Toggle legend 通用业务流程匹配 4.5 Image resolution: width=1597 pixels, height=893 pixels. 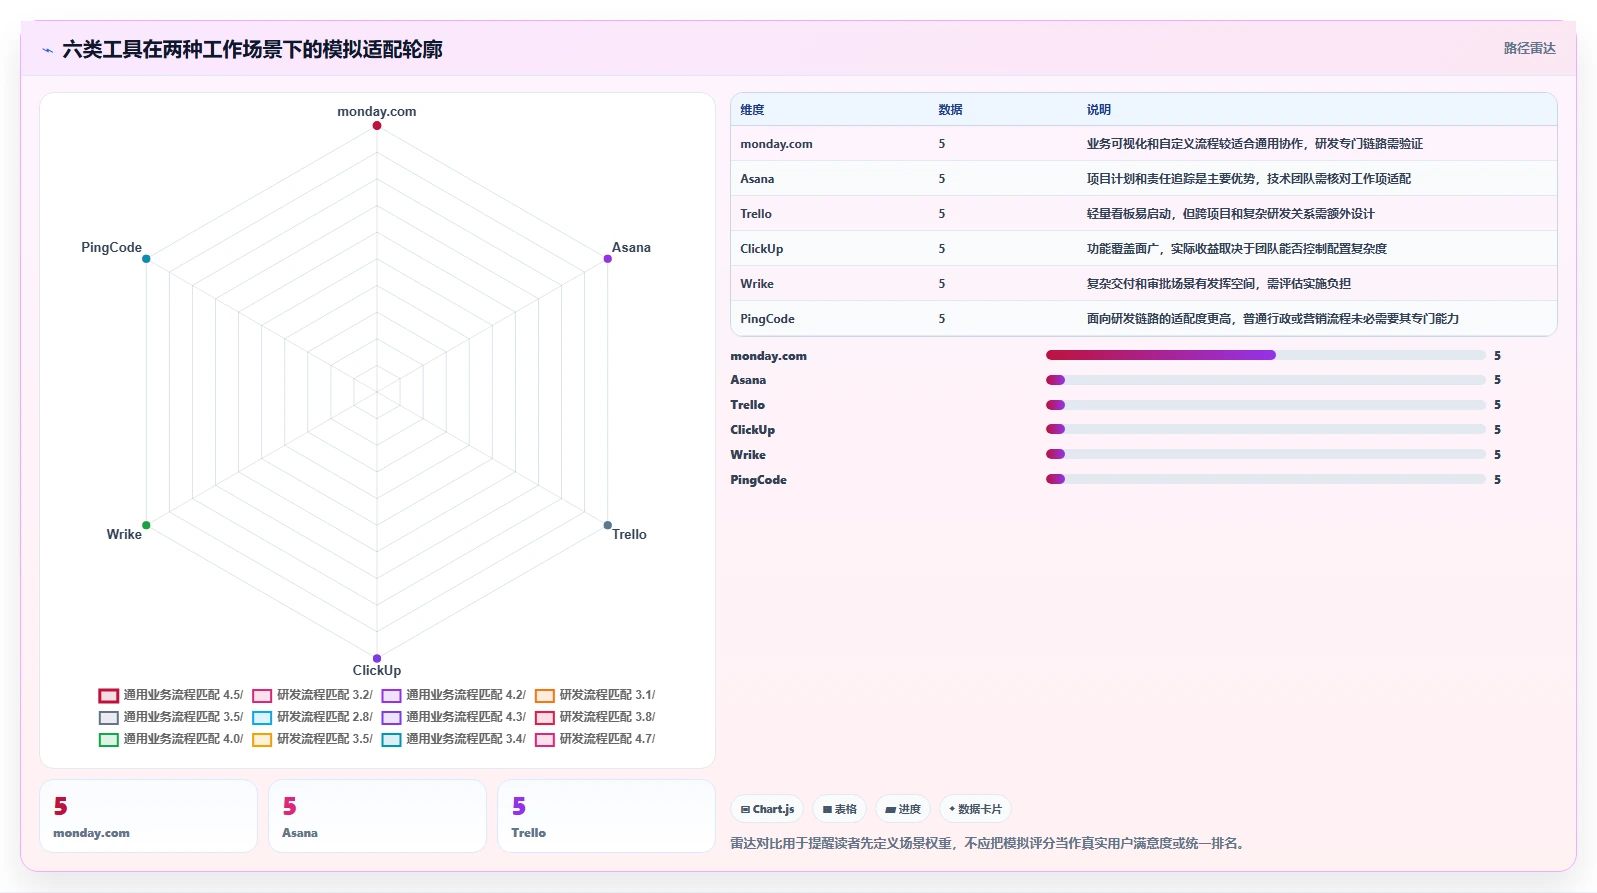point(171,695)
